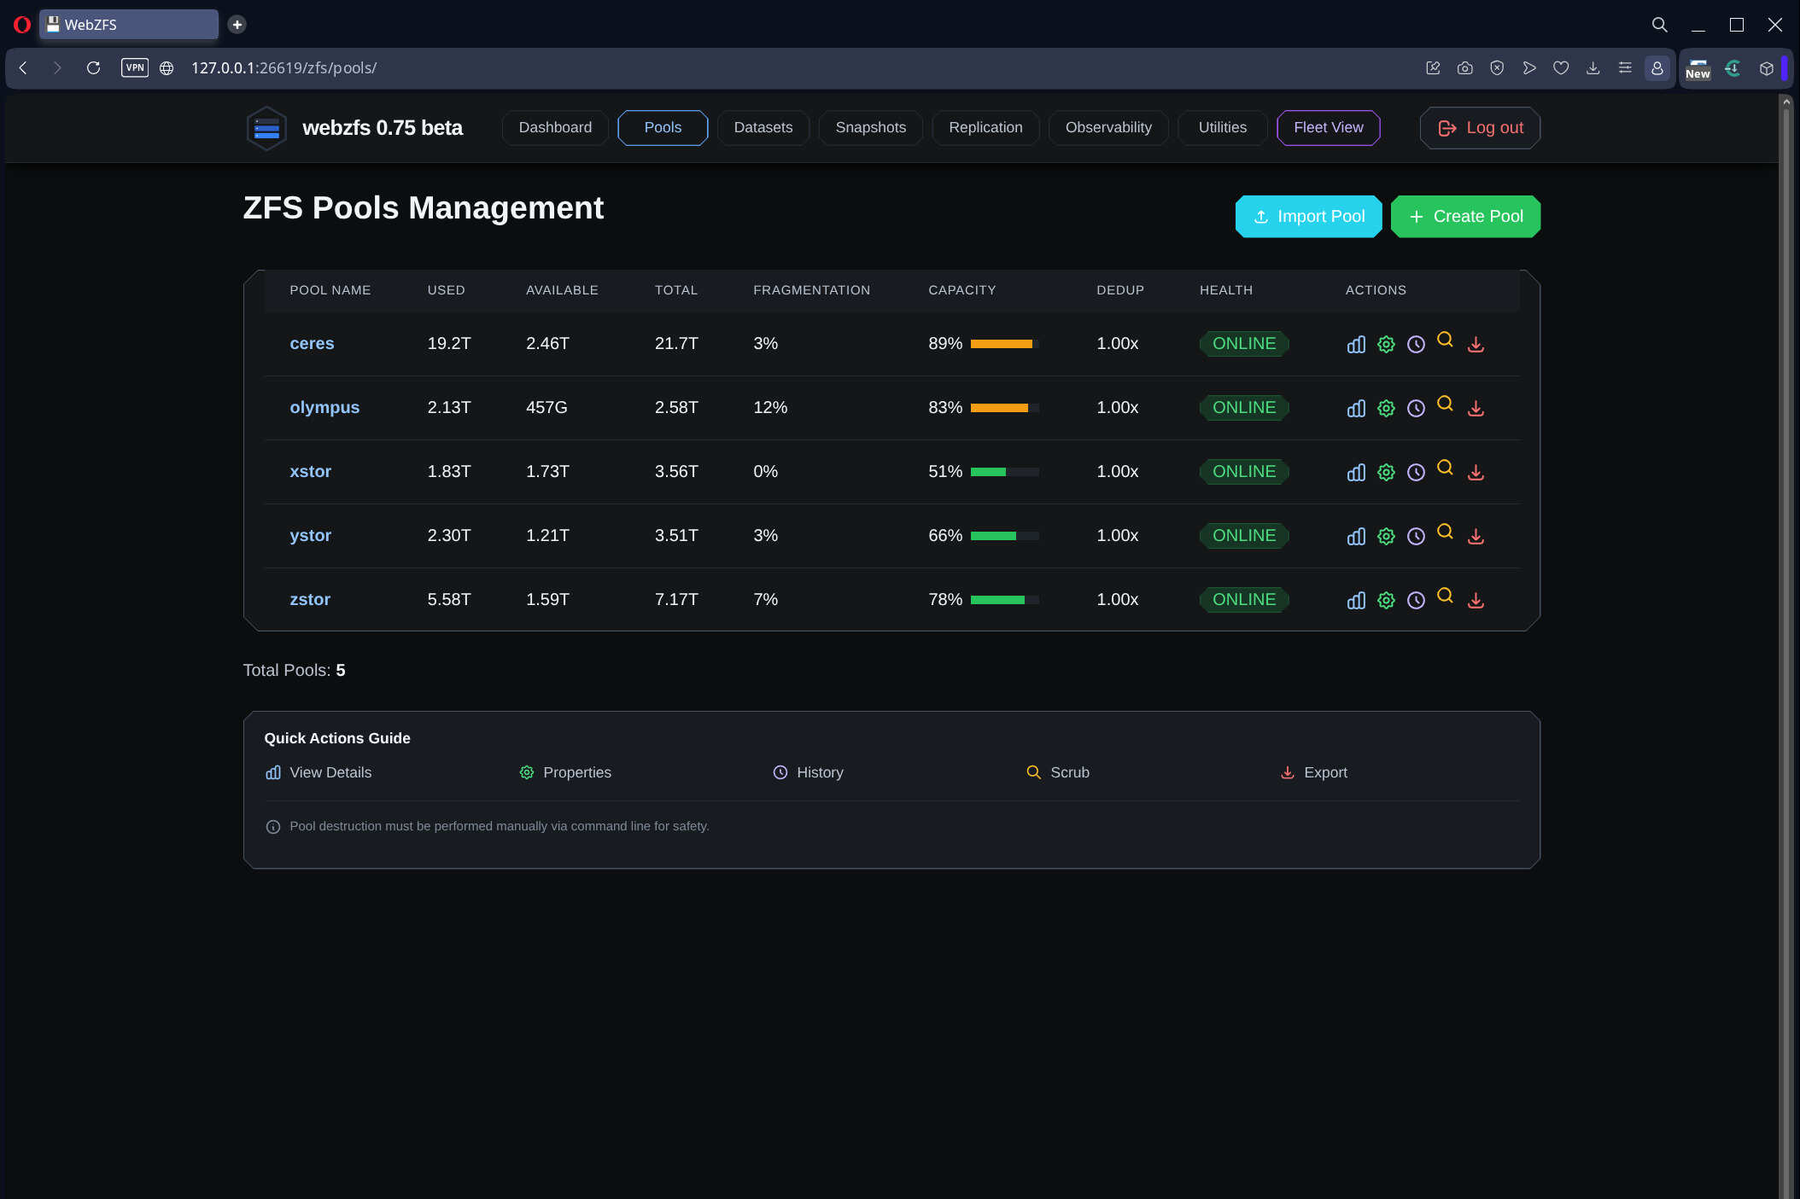Image resolution: width=1800 pixels, height=1199 pixels.
Task: Open properties for zstor pool
Action: (1385, 600)
